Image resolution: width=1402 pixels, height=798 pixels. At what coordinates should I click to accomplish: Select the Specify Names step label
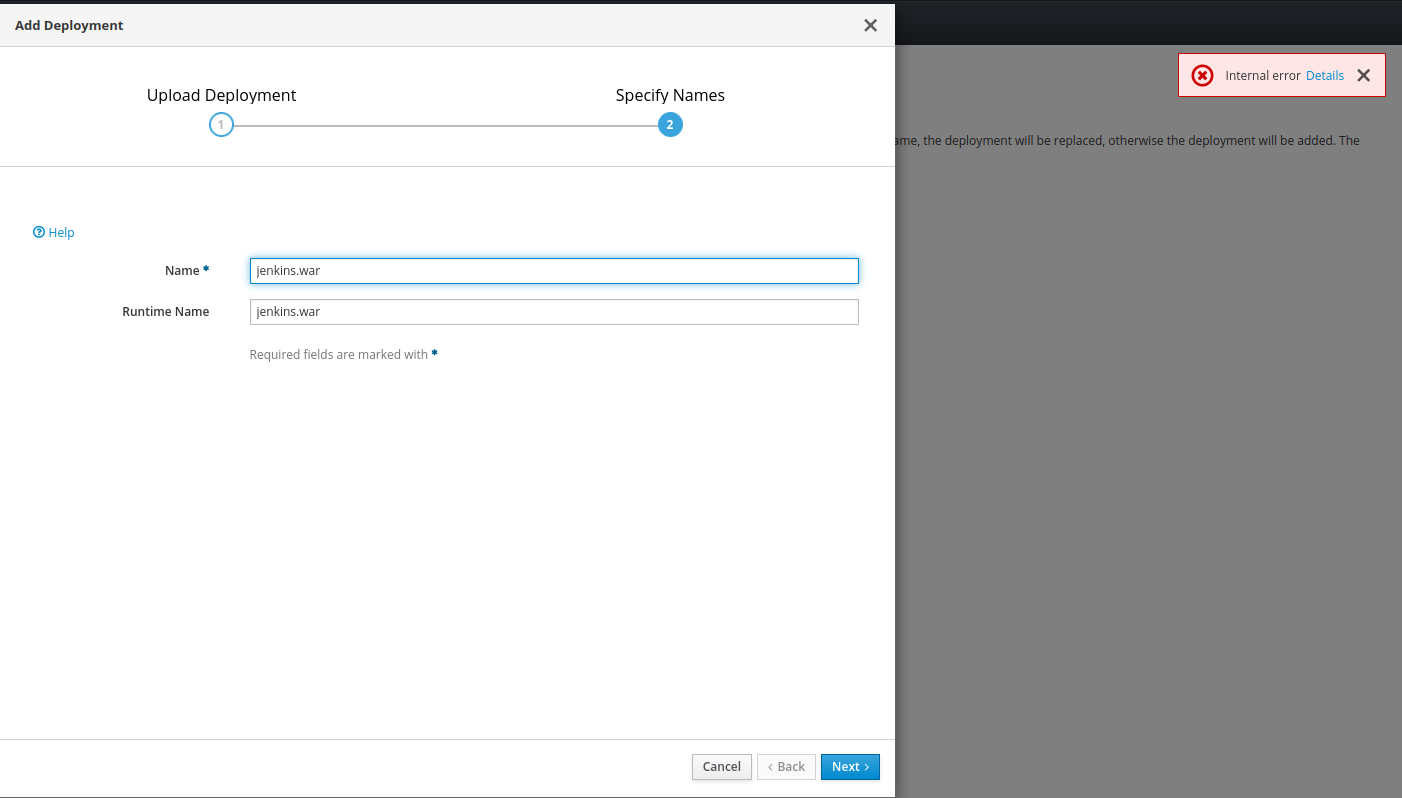[670, 95]
